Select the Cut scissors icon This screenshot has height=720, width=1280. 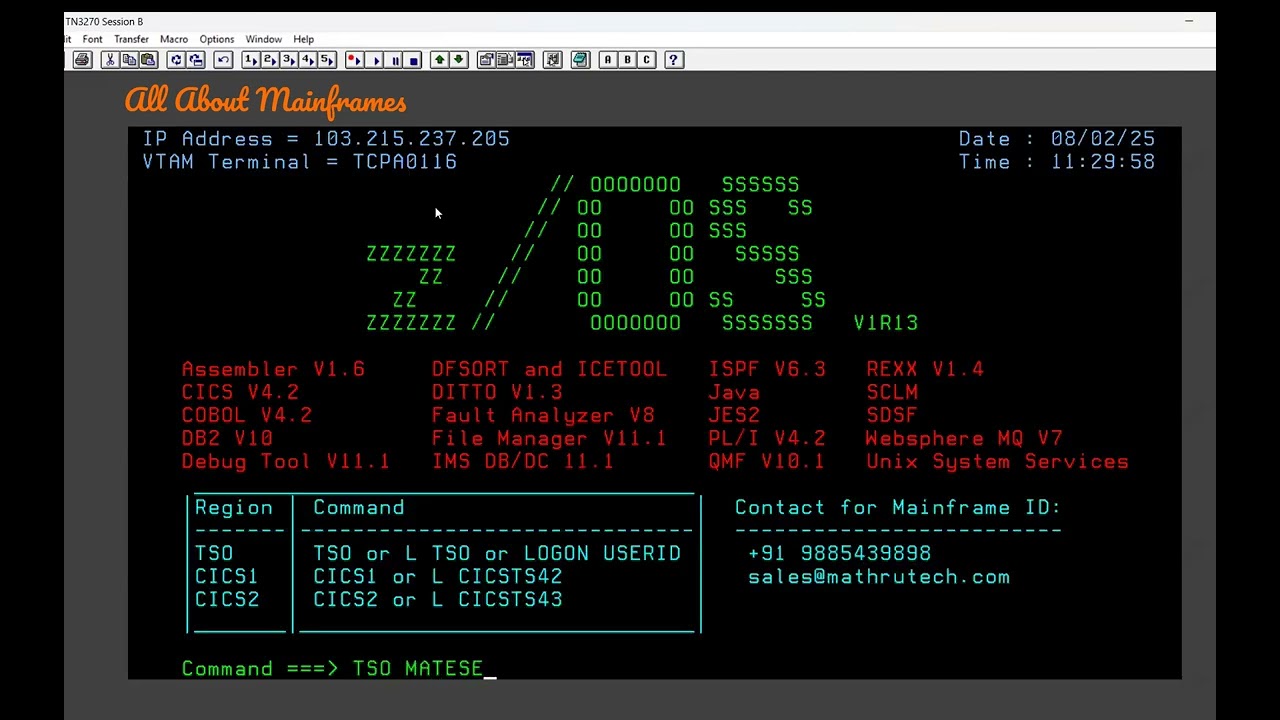[110, 60]
